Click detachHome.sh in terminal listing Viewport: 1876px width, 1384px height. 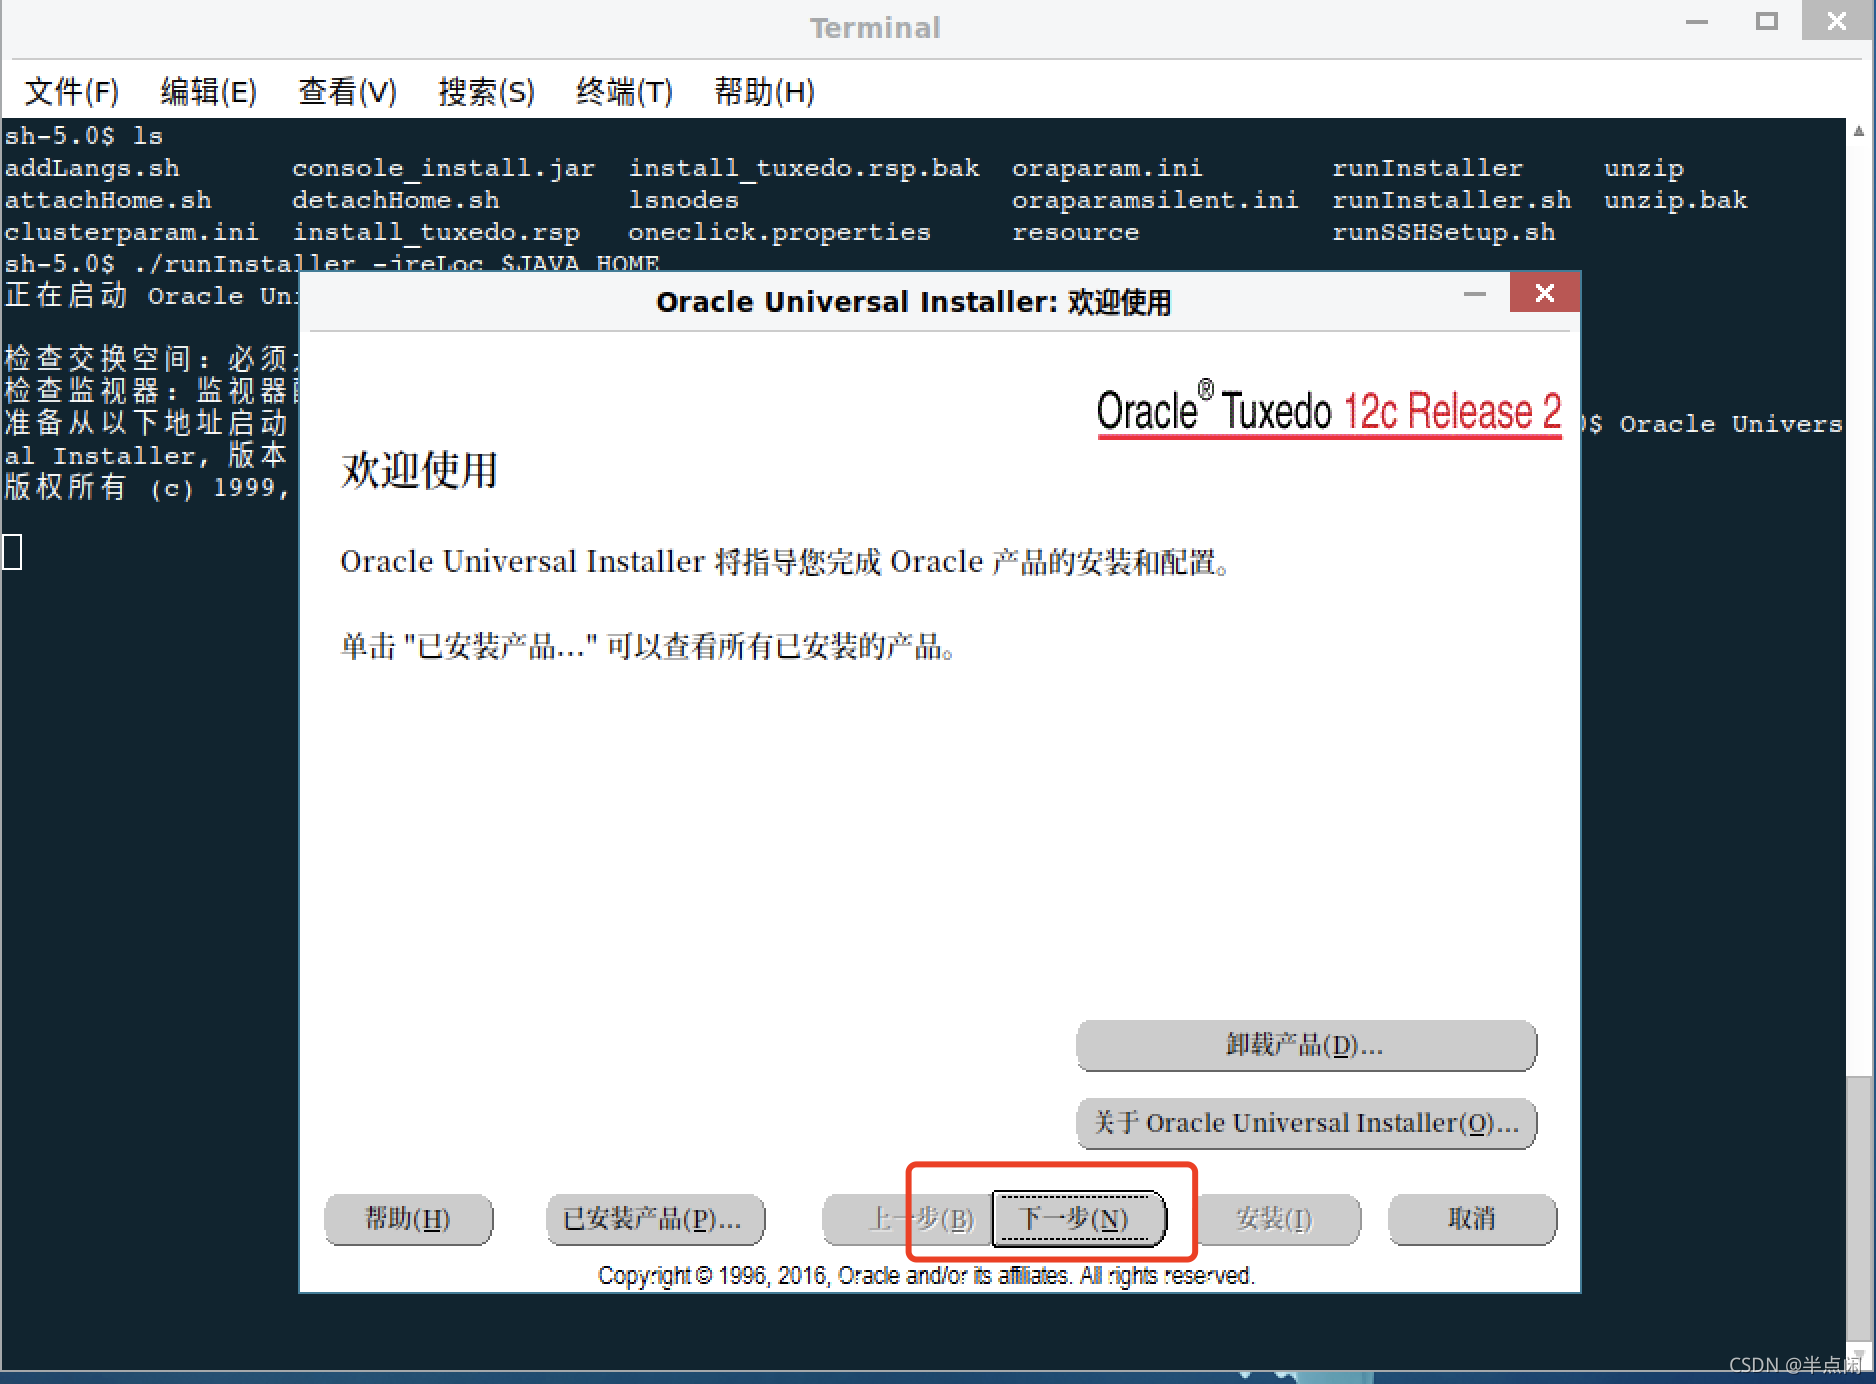tap(395, 200)
